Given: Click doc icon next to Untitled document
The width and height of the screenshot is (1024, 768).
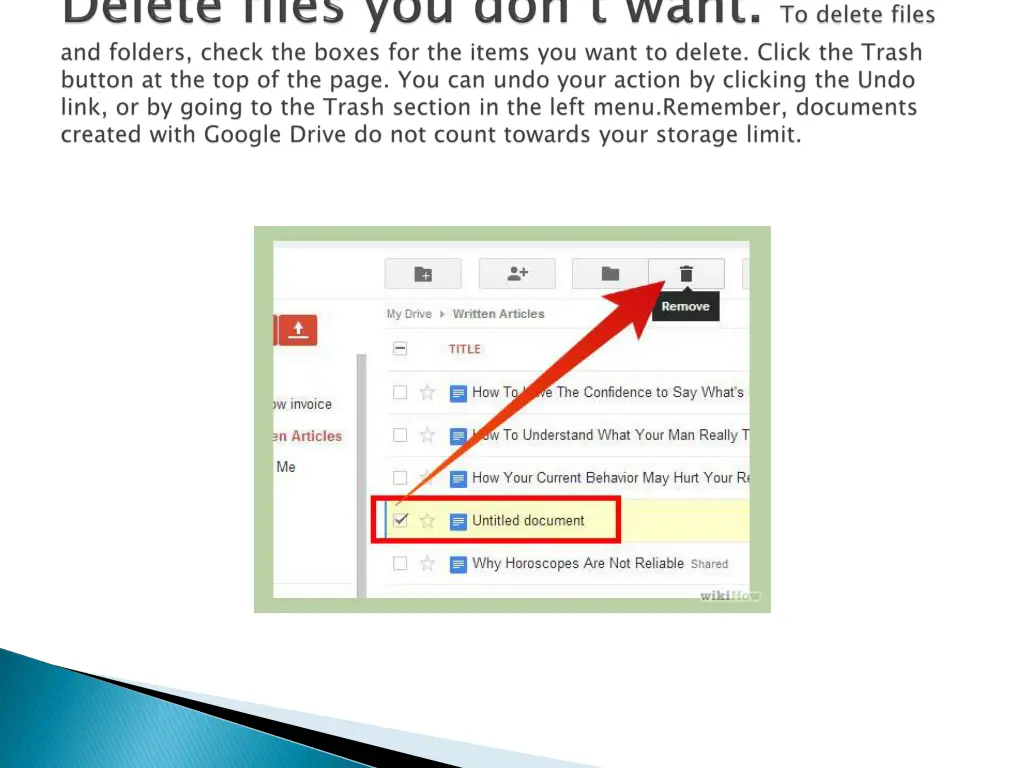Looking at the screenshot, I should 458,521.
